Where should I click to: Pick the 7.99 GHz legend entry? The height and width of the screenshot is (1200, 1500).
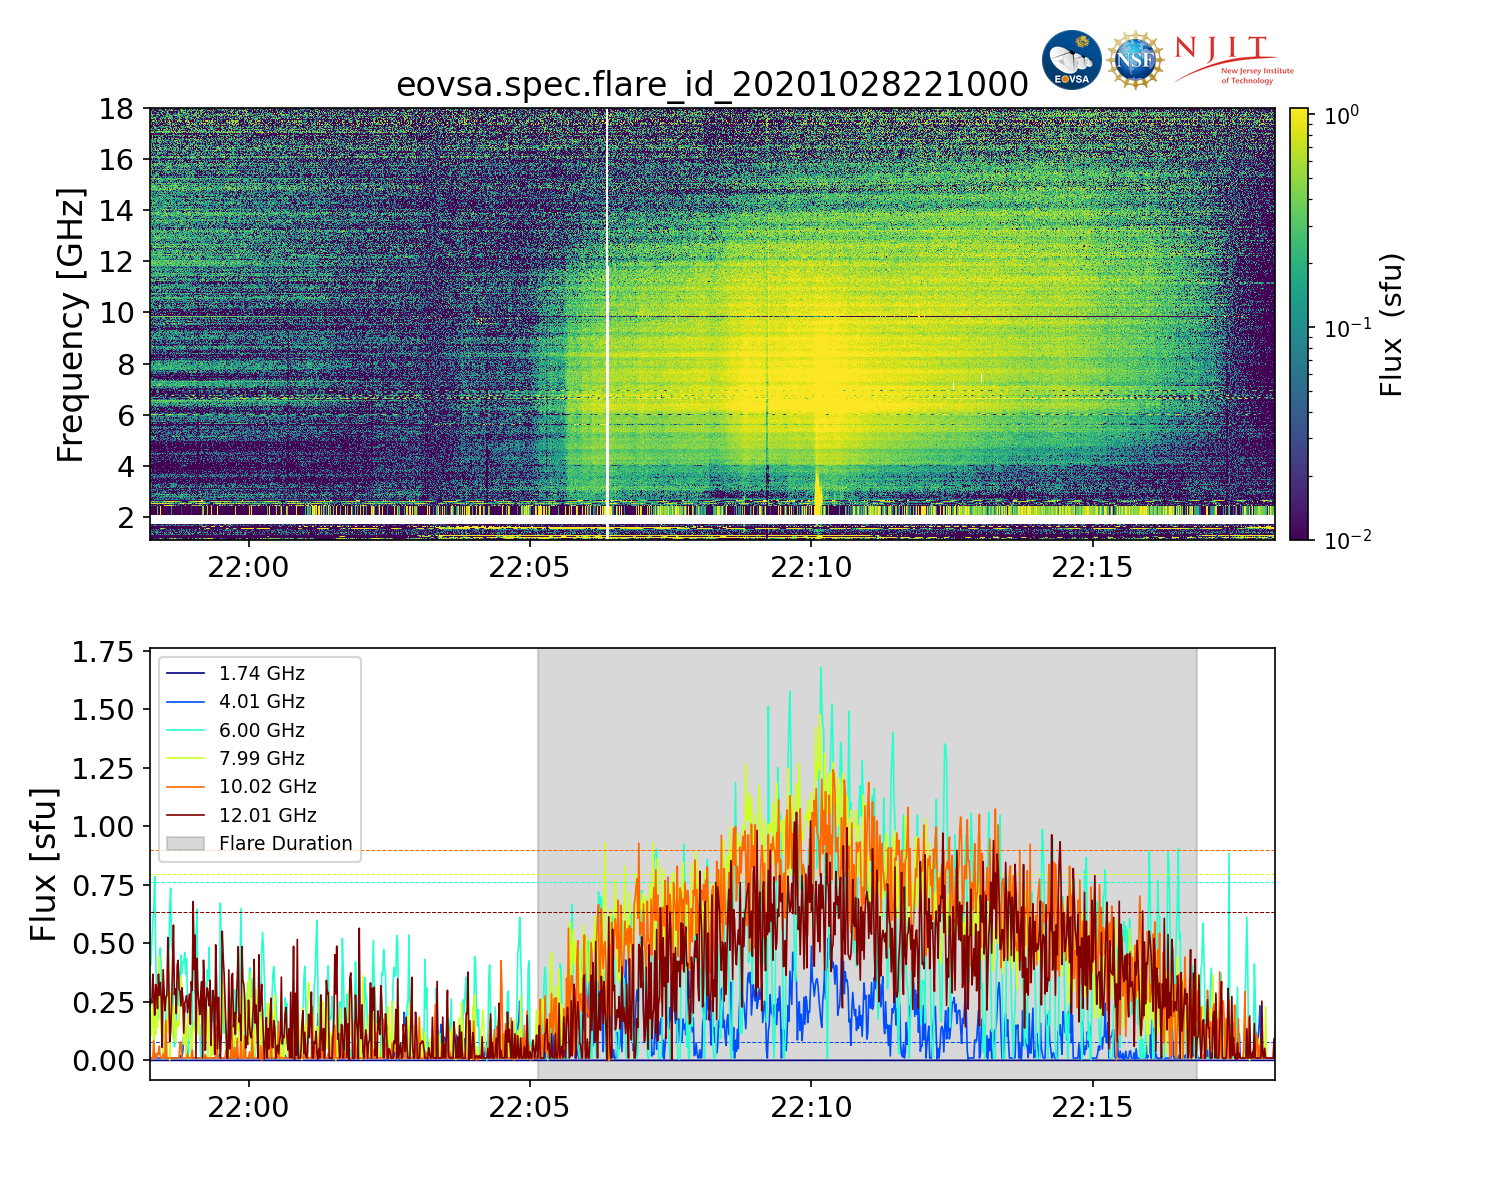(x=261, y=759)
